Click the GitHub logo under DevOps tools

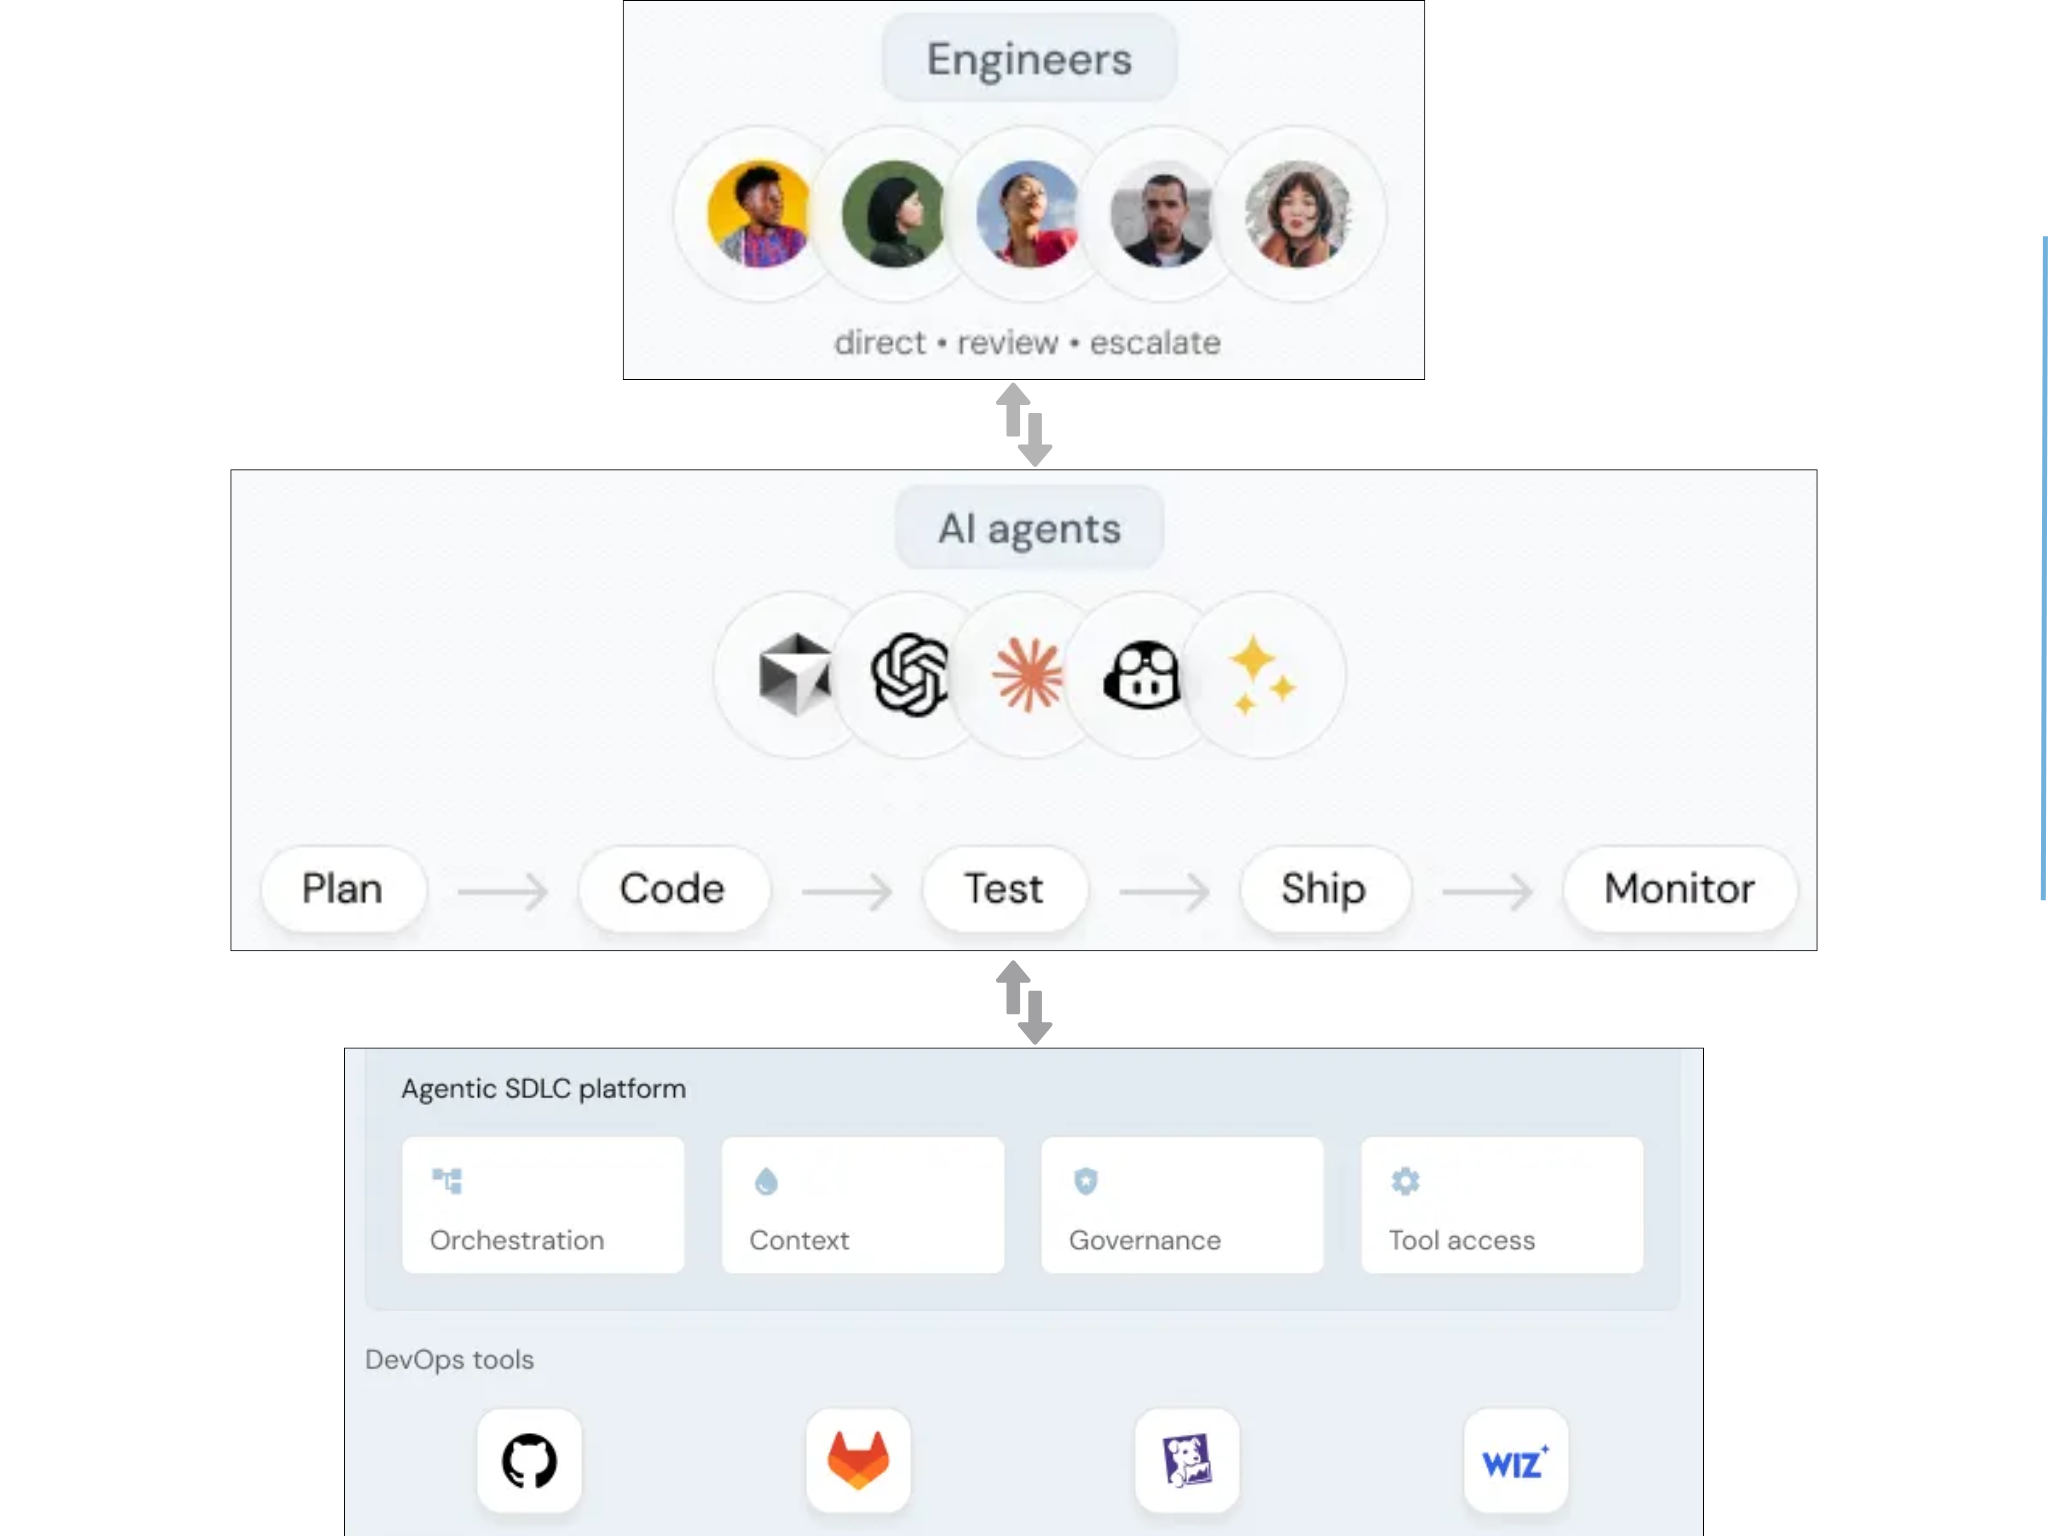(x=529, y=1461)
